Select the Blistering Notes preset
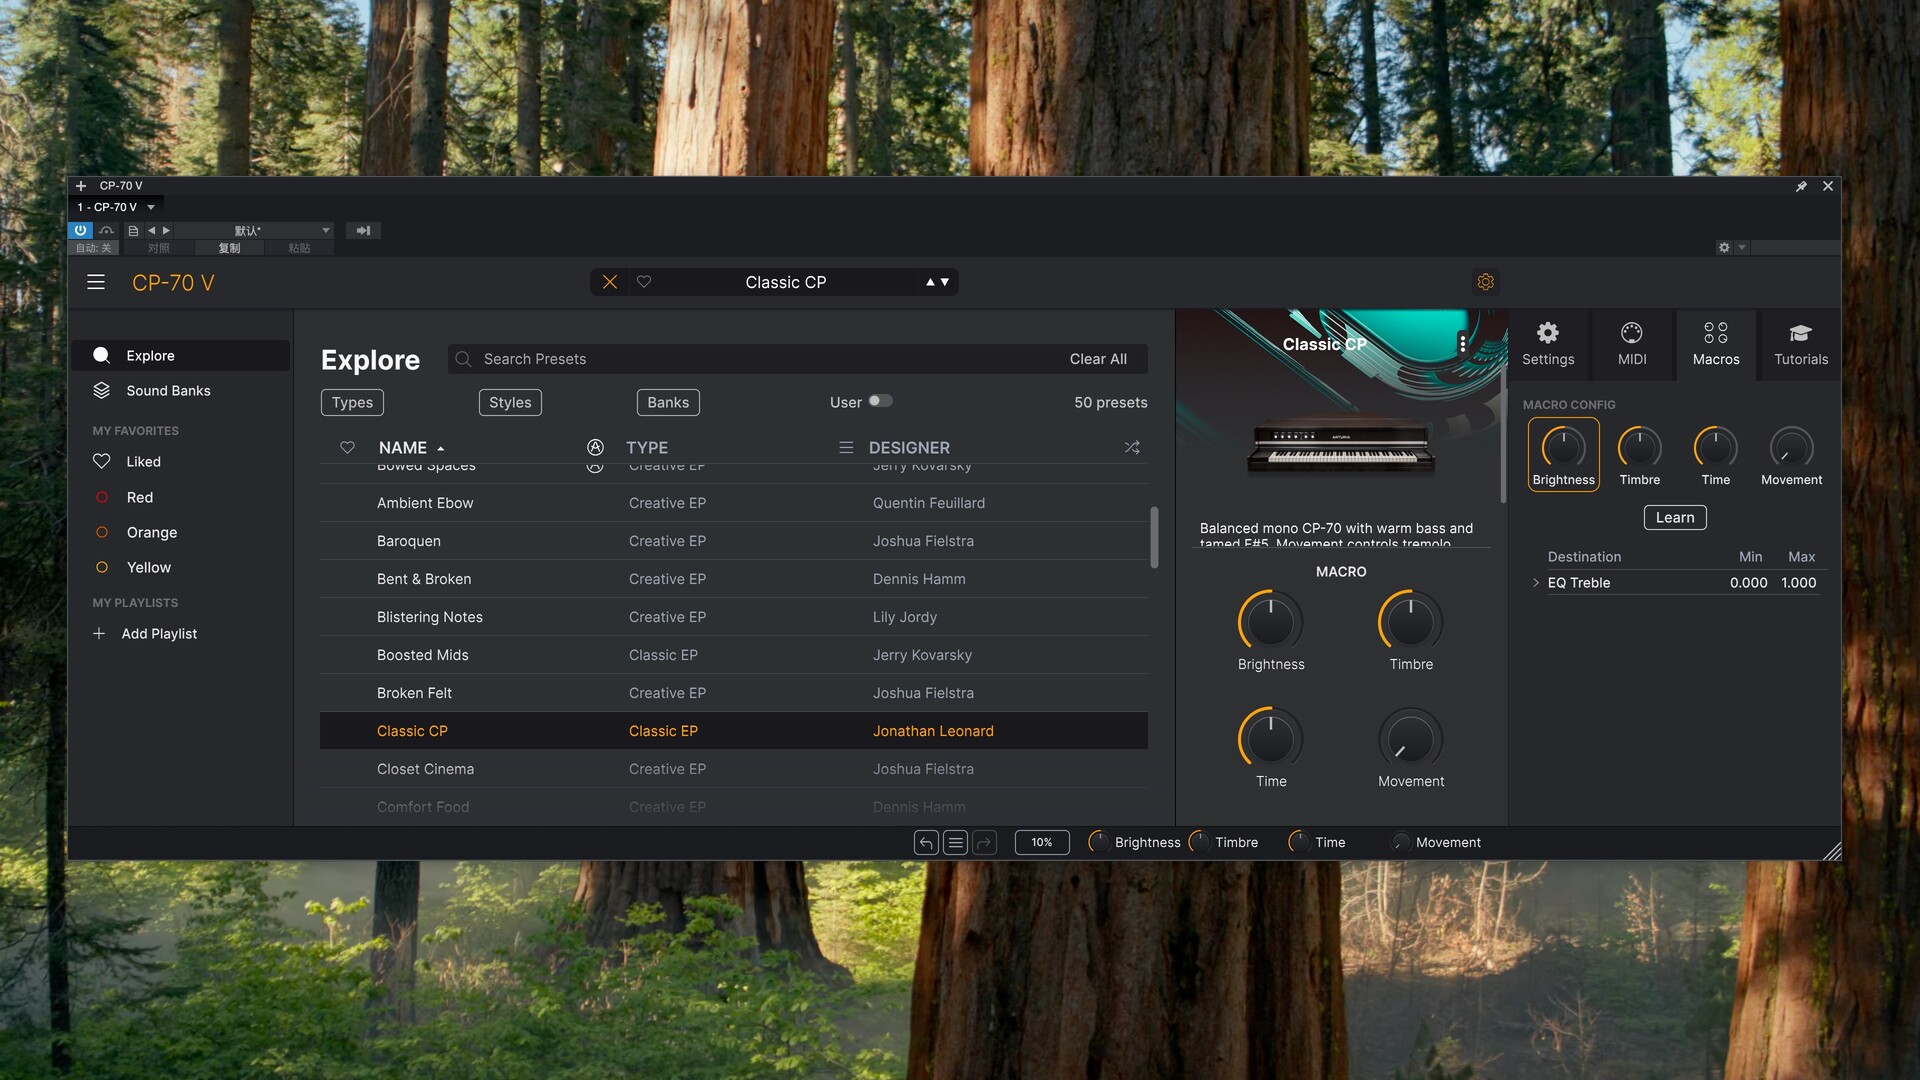Image resolution: width=1920 pixels, height=1080 pixels. click(x=734, y=617)
